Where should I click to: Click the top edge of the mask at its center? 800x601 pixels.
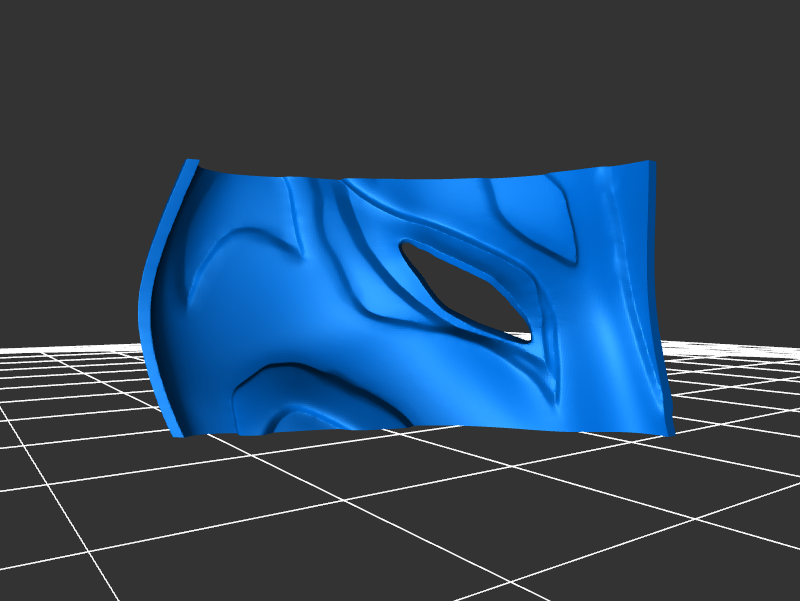420,180
